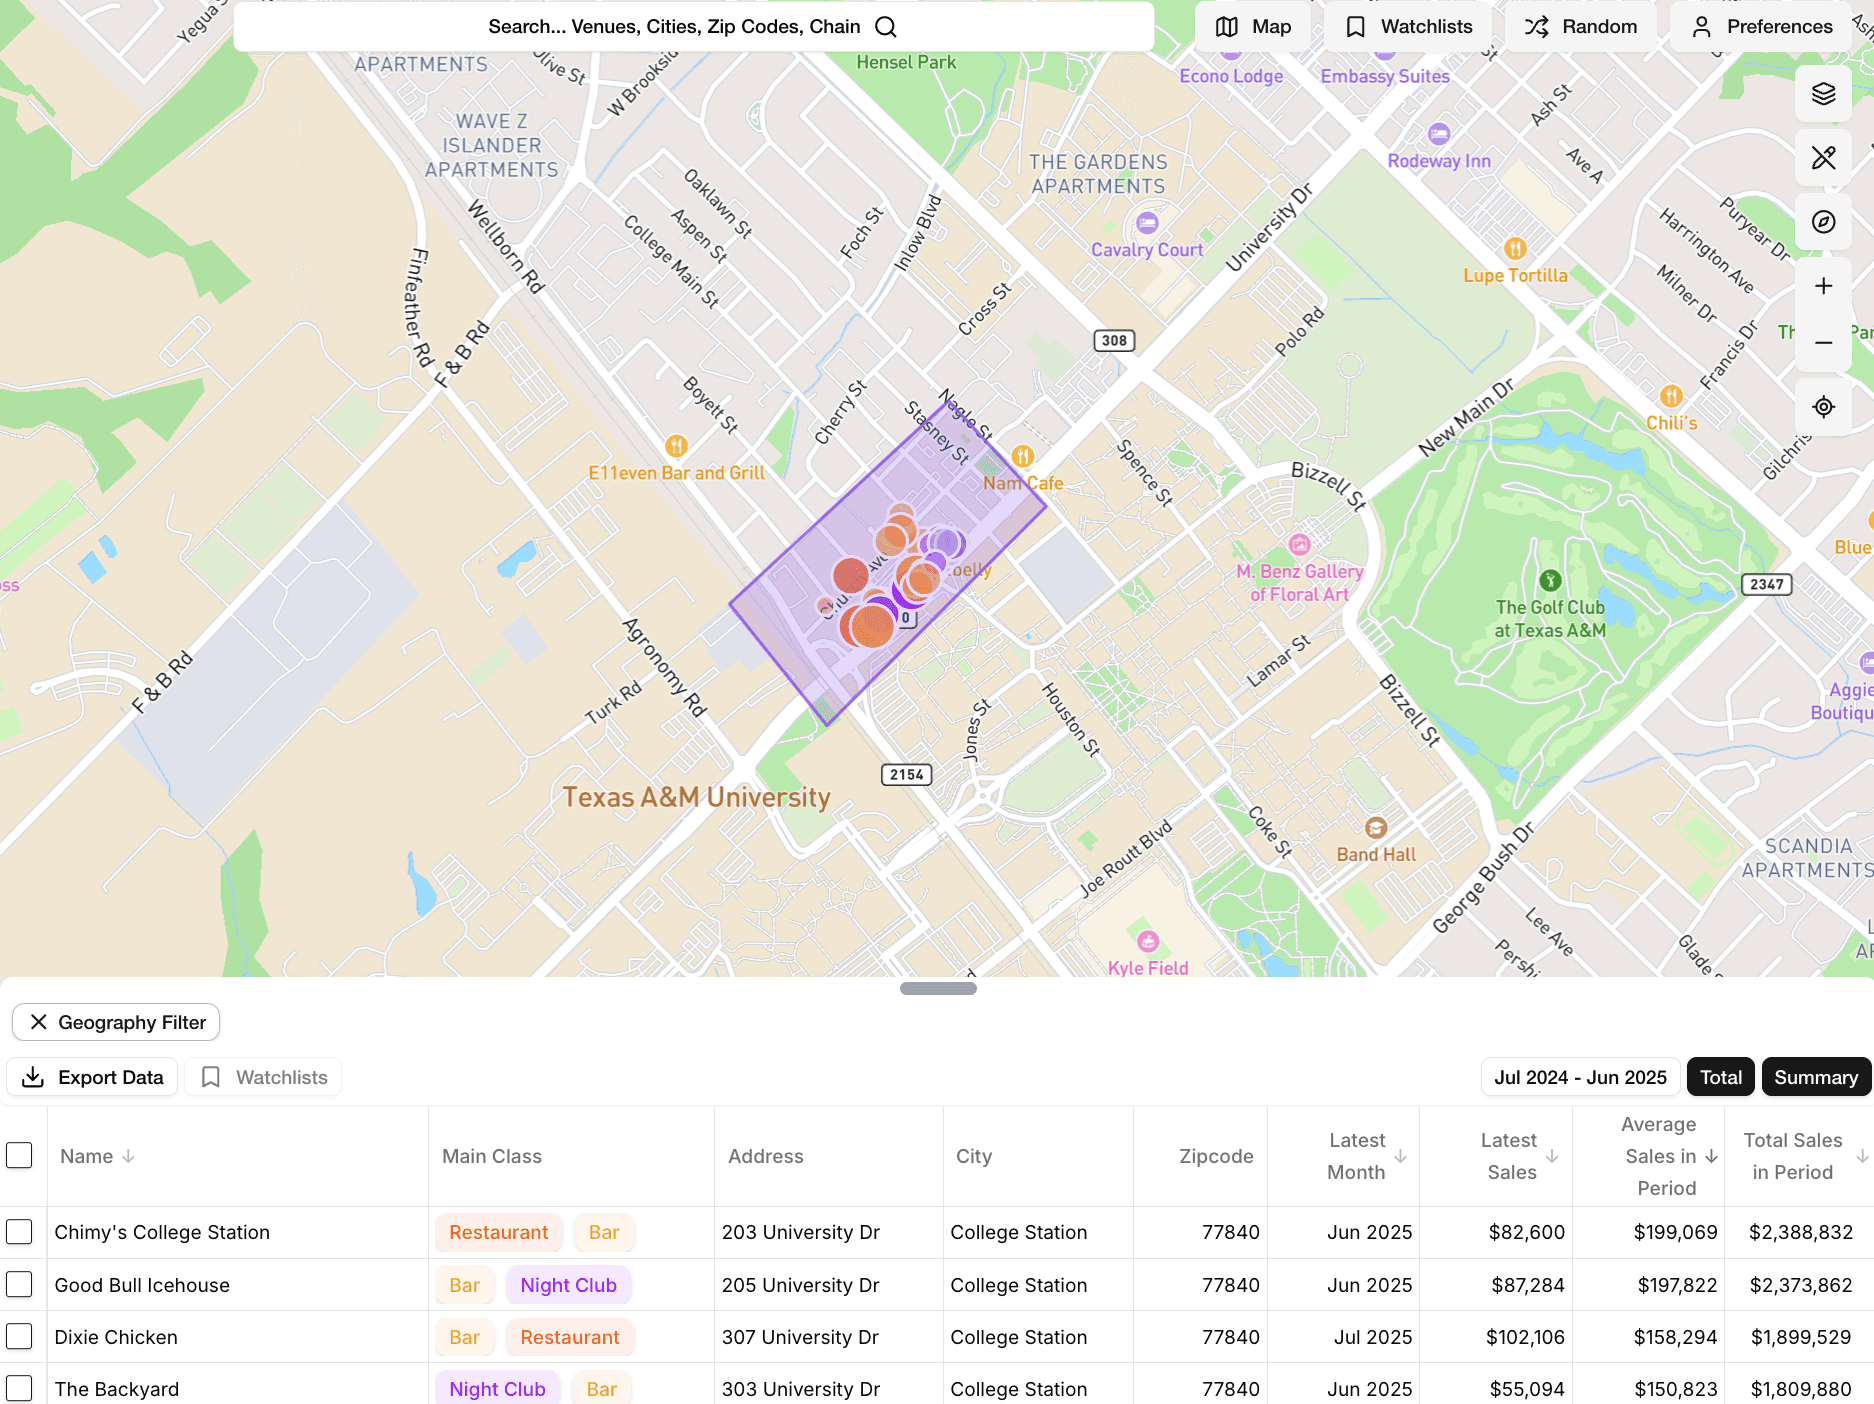Click the locate-me crosshair icon

click(1823, 407)
